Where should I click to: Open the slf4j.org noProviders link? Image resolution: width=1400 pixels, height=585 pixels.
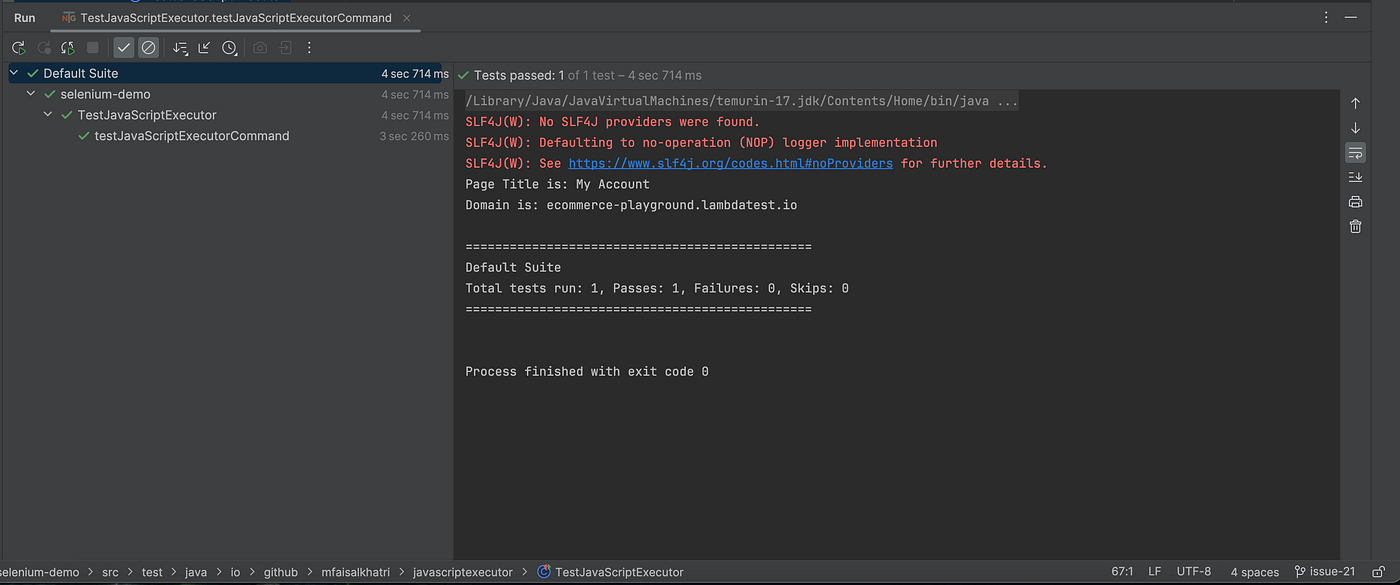click(730, 164)
